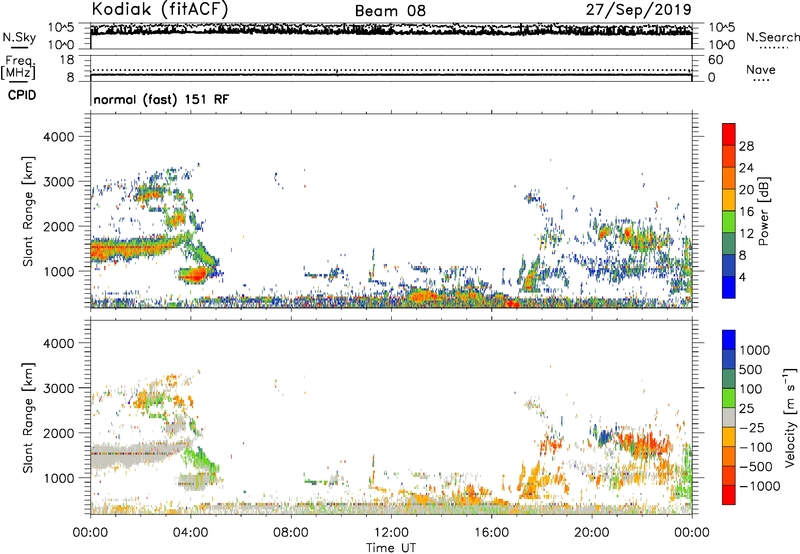
Task: Click the "24" label on the power color bar
Action: pyautogui.click(x=746, y=168)
